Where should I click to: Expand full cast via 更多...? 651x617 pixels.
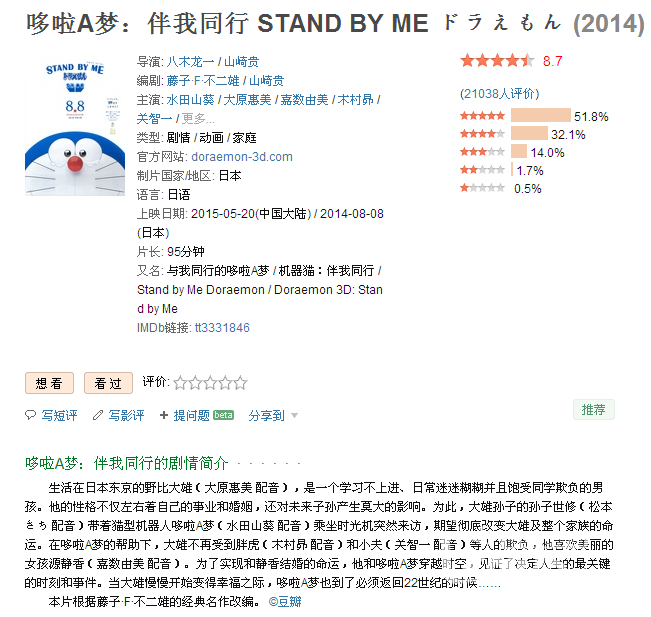pos(198,119)
